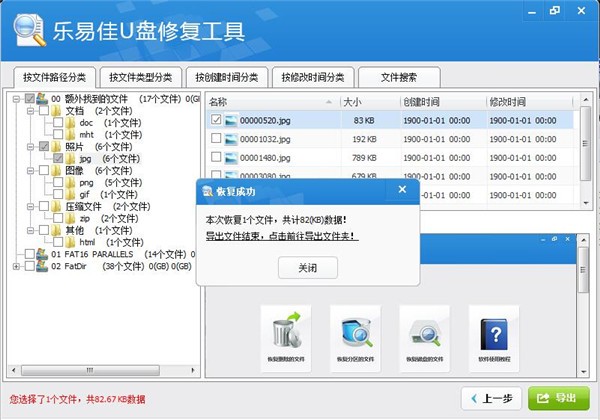Screen dimensions: 600x420
Task: Uncheck the 00000520.jpg file checkbox
Action: [216, 120]
